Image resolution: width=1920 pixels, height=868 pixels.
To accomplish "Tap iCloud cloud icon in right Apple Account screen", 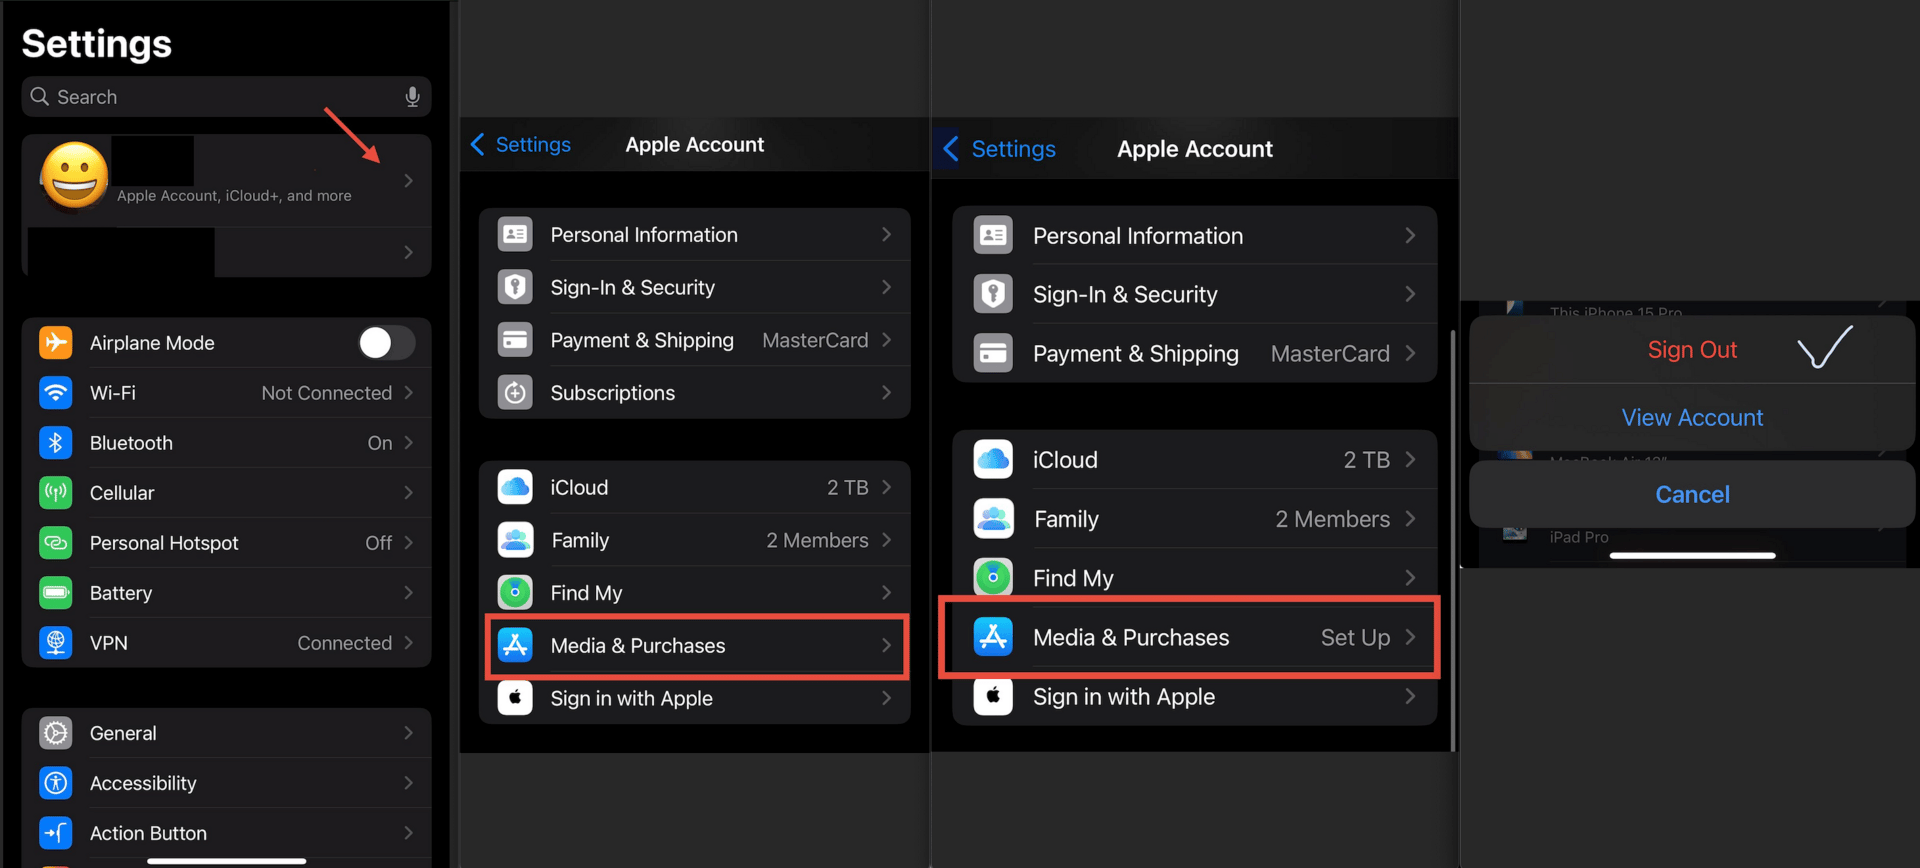I will pyautogui.click(x=993, y=460).
